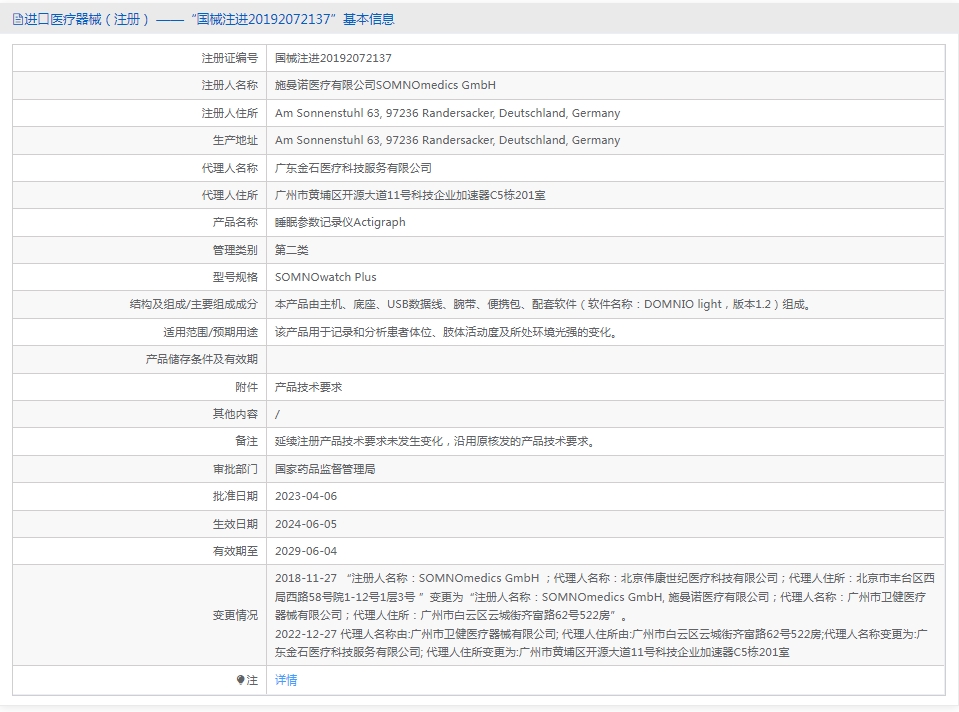Click the registrant name SOMNOmedics GmbH cell
Viewport: 959px width, 712px height.
click(x=385, y=86)
